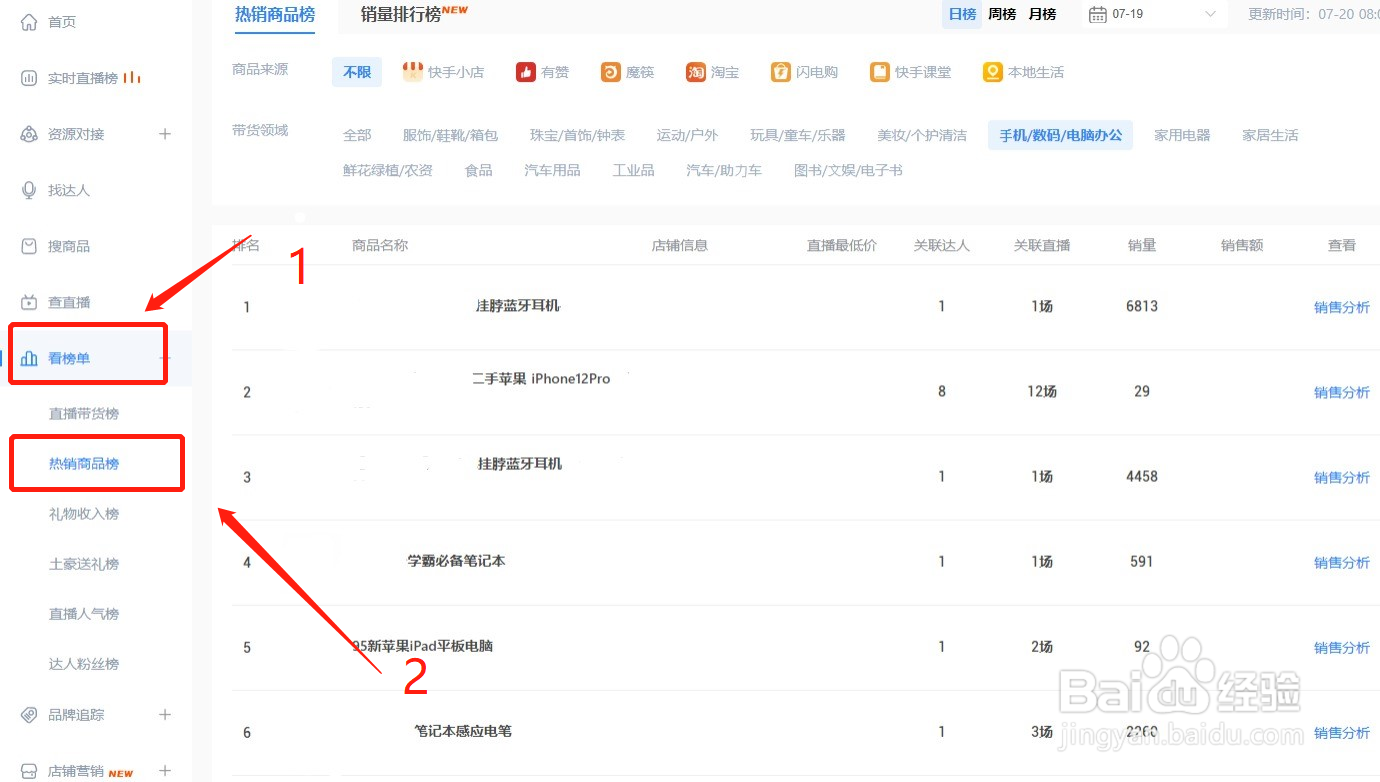Open 销售分析 for 挂脖蓝牙耳机 rank one
This screenshot has height=782, width=1380.
[x=1342, y=307]
